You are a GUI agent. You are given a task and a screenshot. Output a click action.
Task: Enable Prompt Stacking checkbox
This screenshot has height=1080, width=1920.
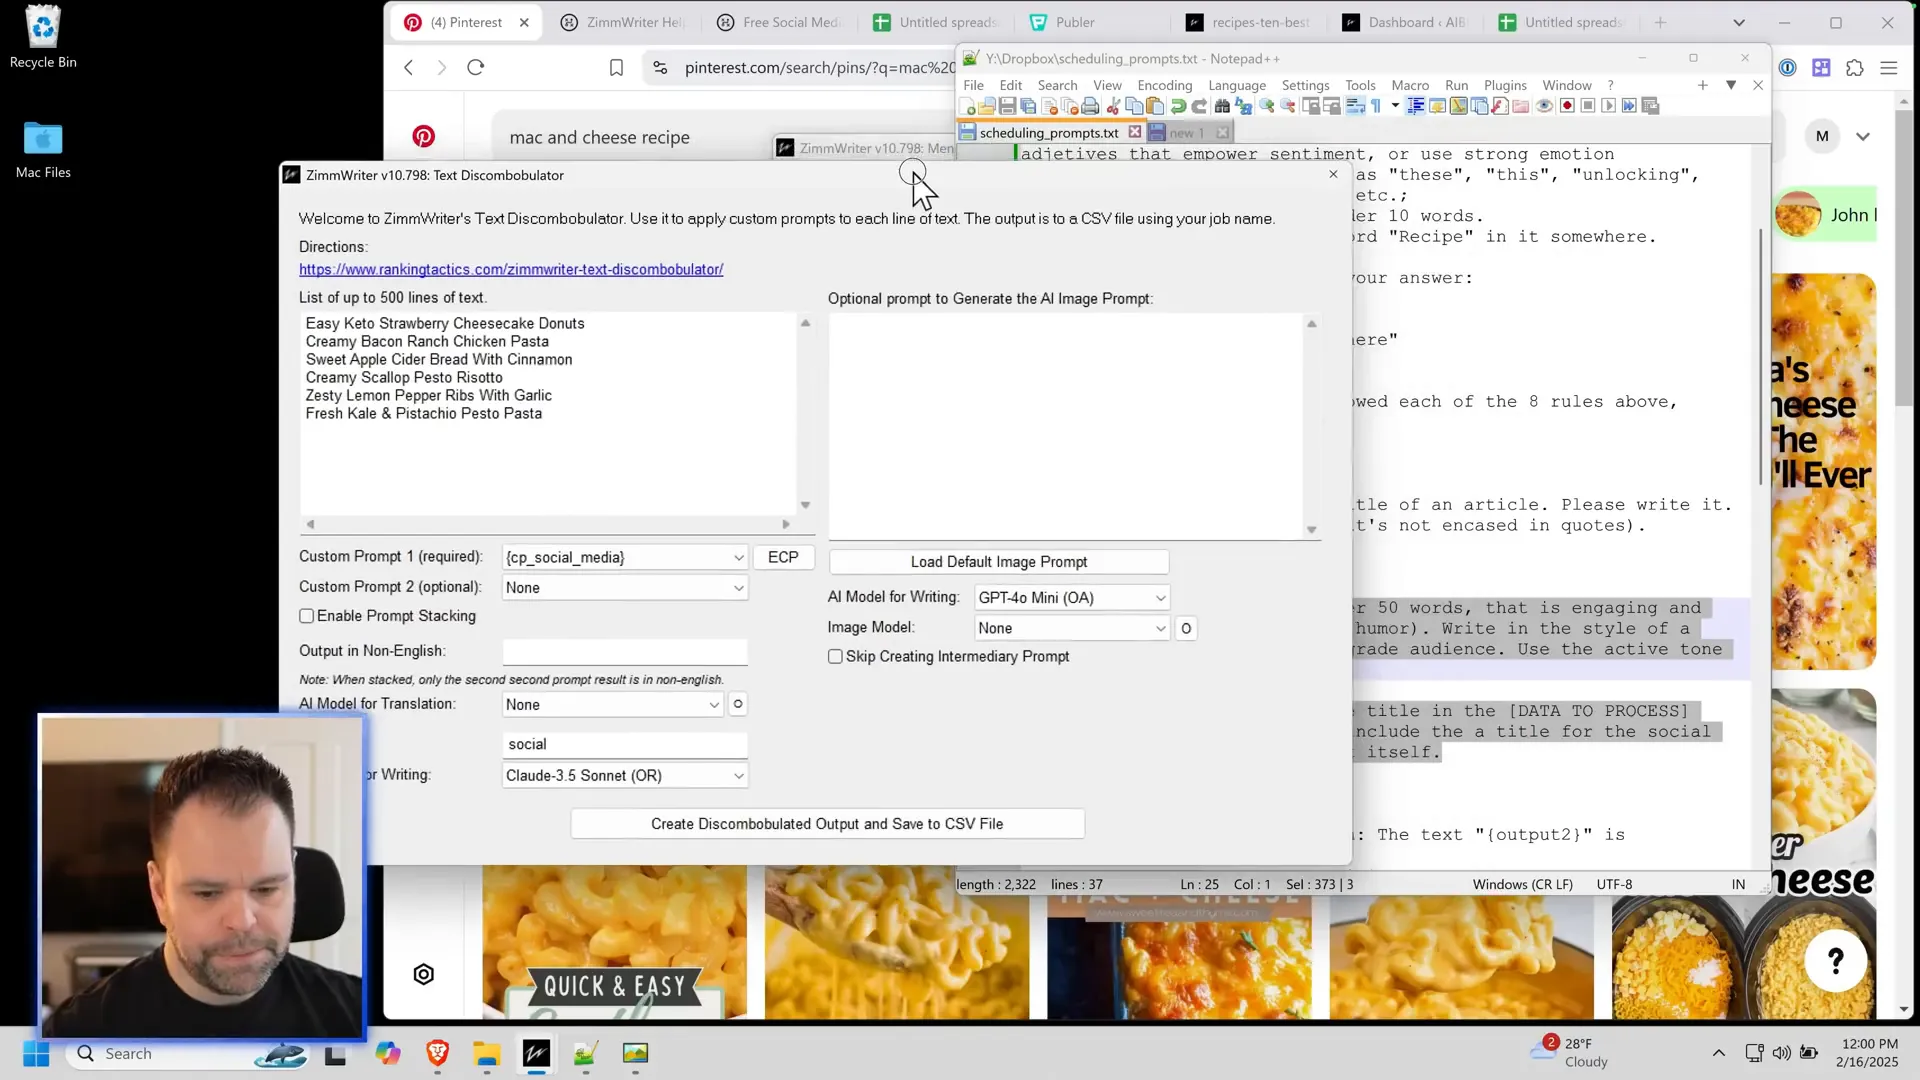(x=307, y=616)
